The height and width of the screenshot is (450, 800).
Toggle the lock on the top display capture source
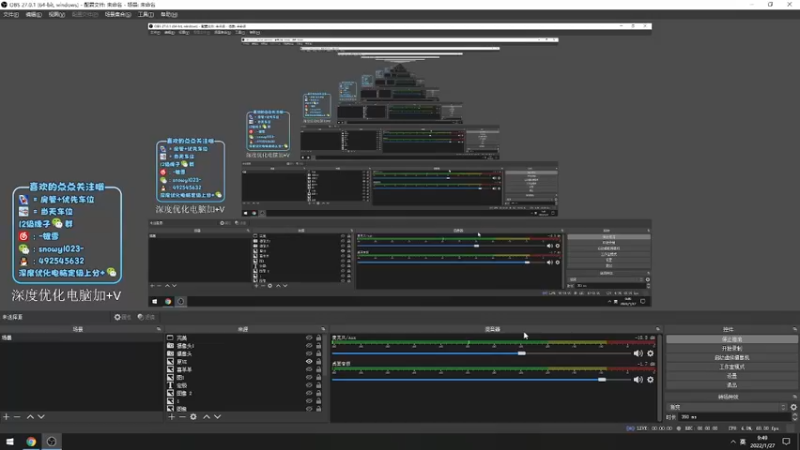tap(318, 338)
